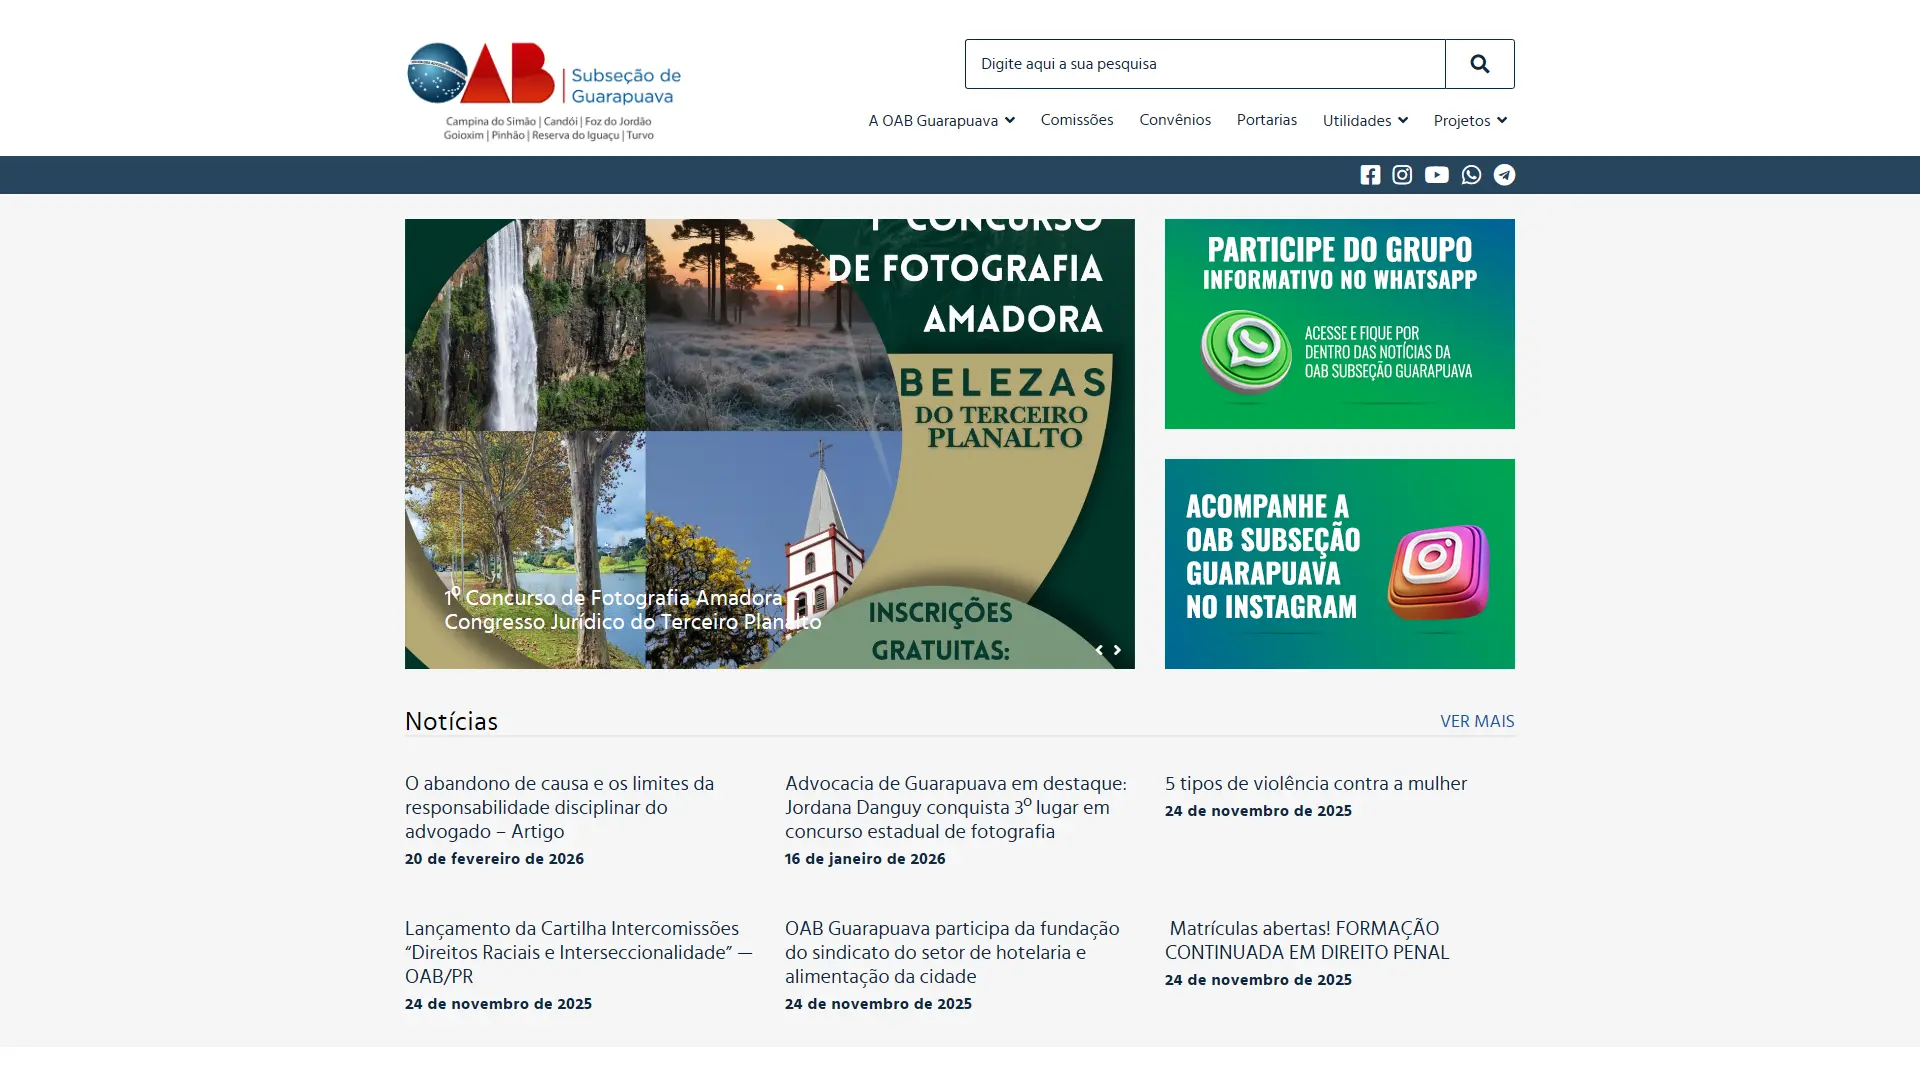Click the OAB Subseção de Guarapuava logo
1920x1080 pixels.
click(544, 91)
